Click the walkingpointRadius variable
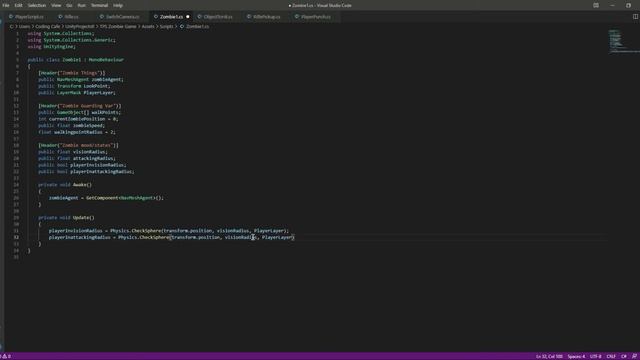 [78, 132]
